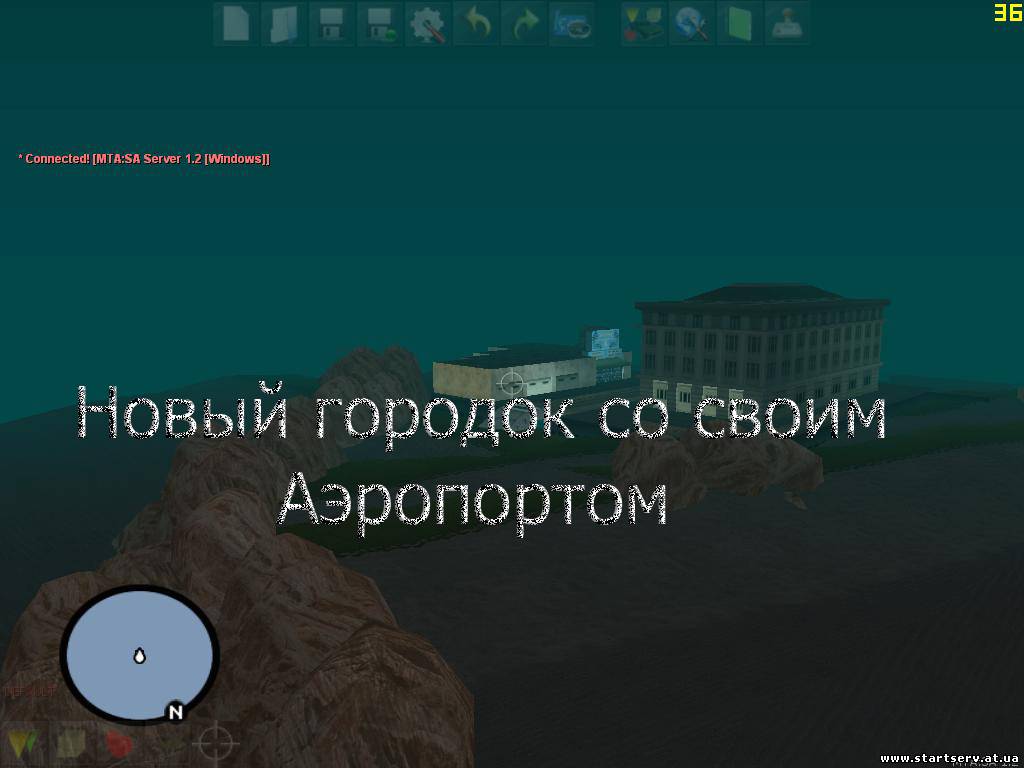The width and height of the screenshot is (1024, 768).
Task: Open the Current Elements browser icon
Action: 642,23
